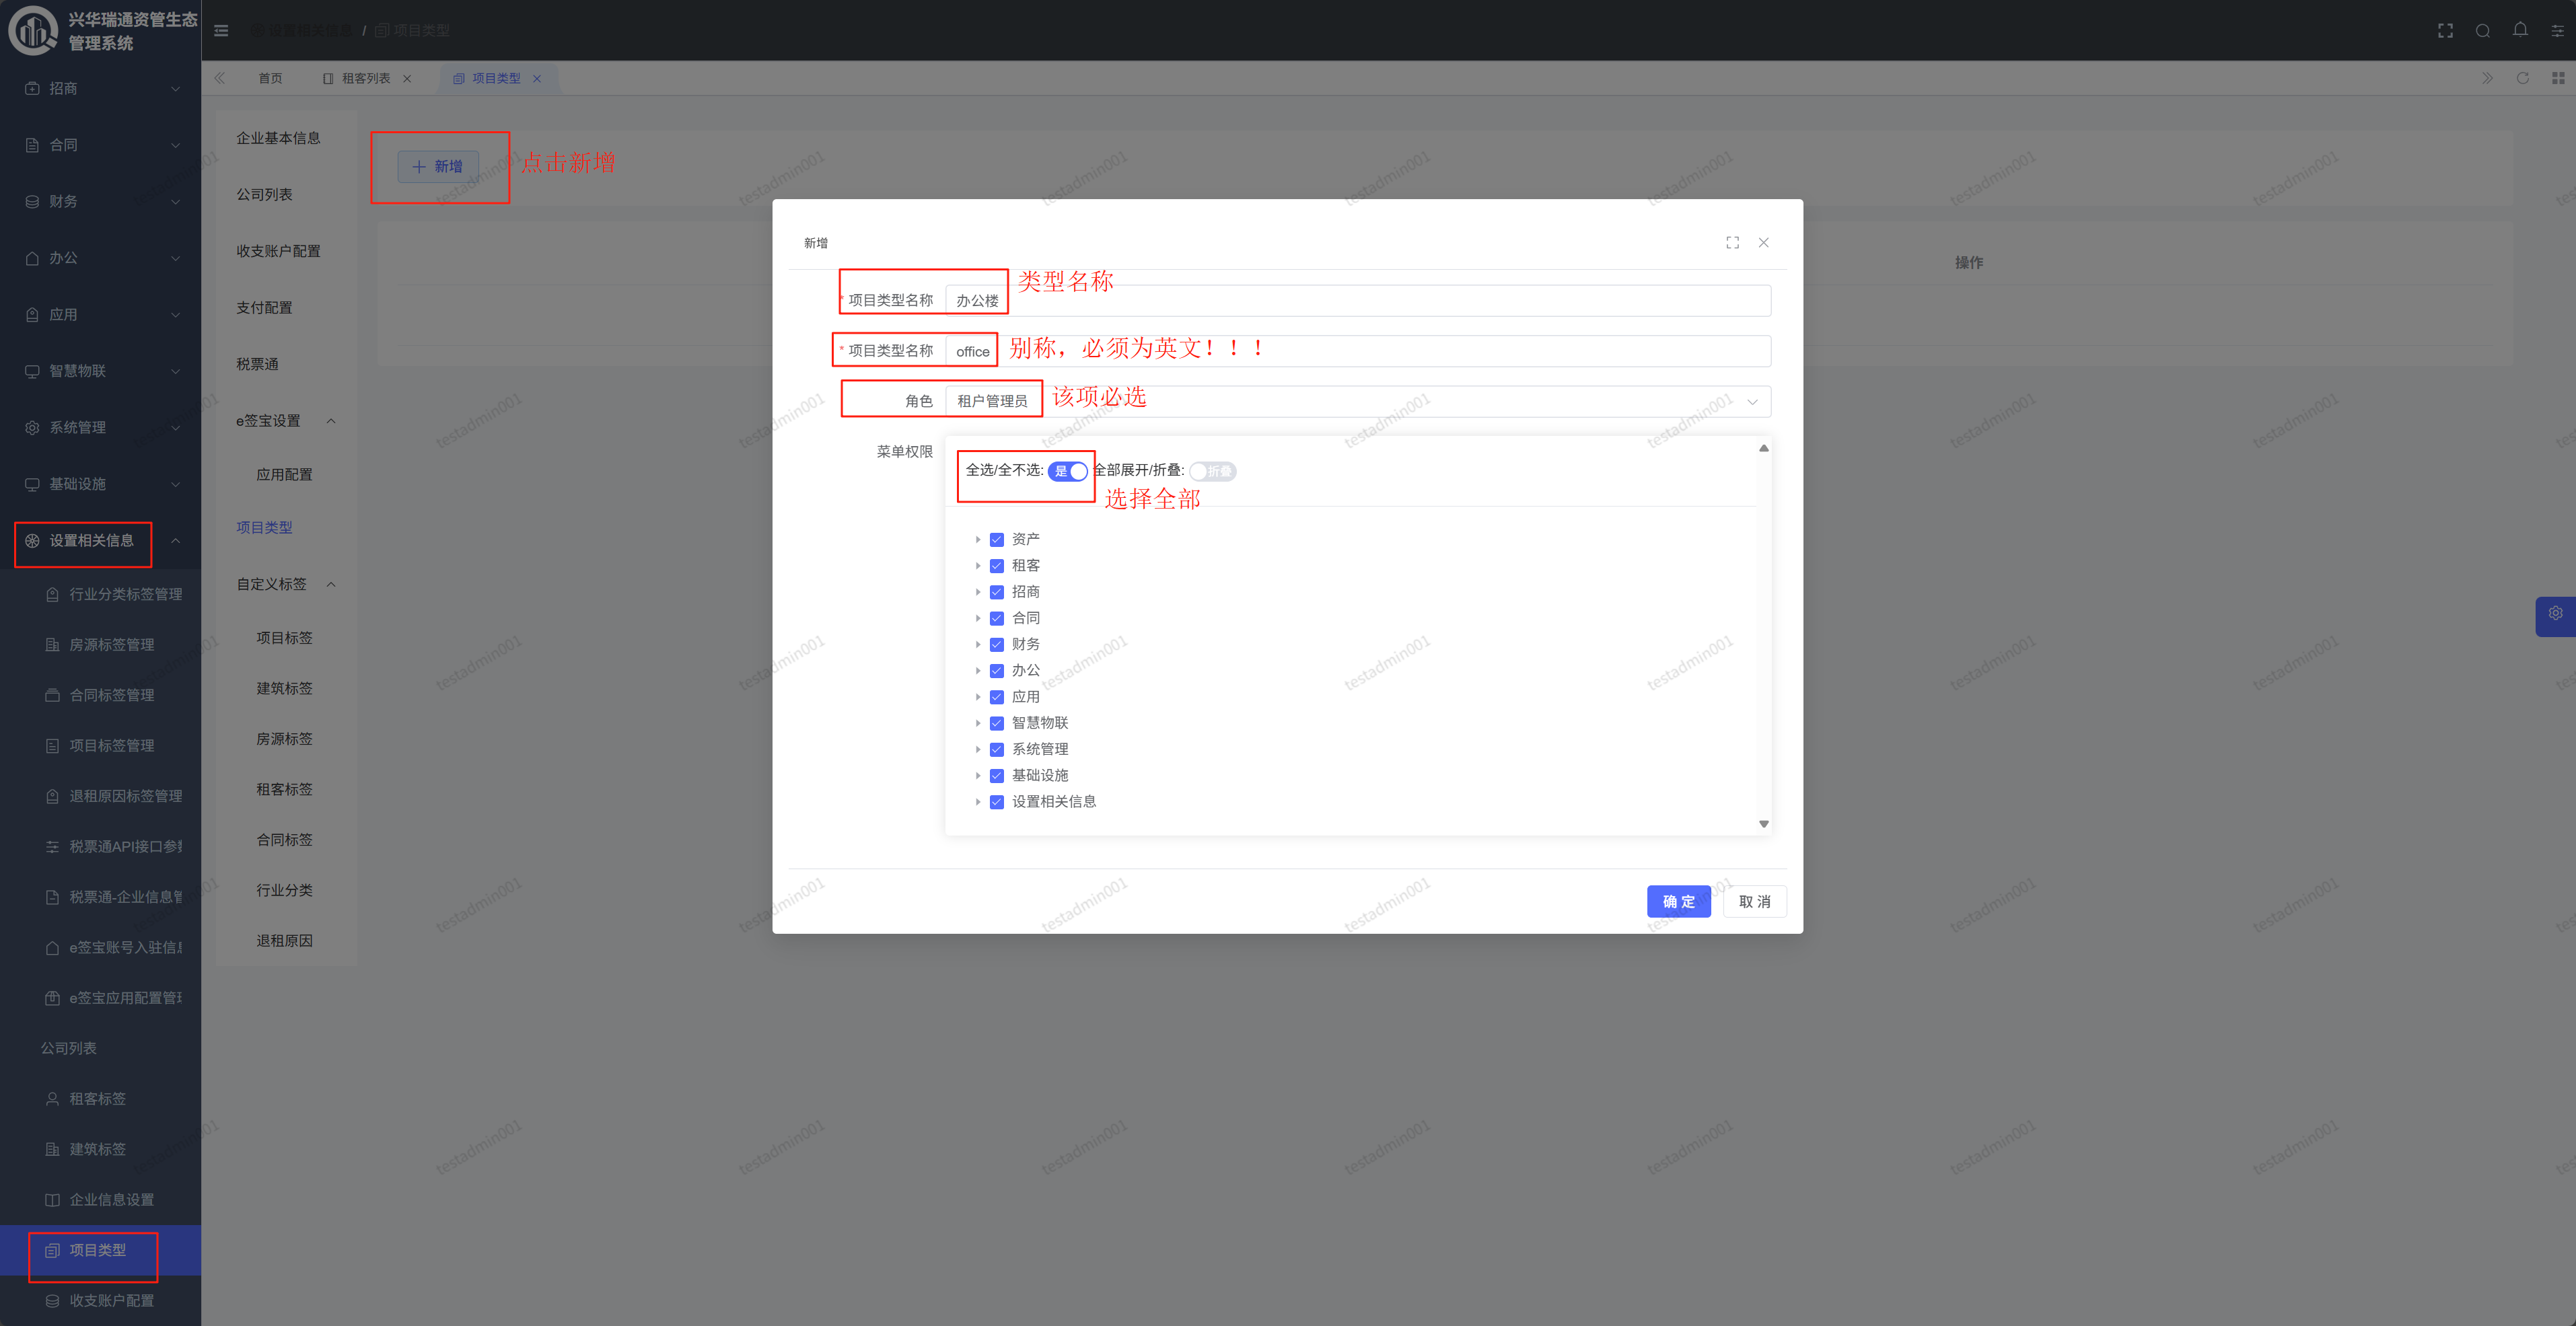
Task: Expand the 招商 sidebar menu
Action: [x=100, y=88]
